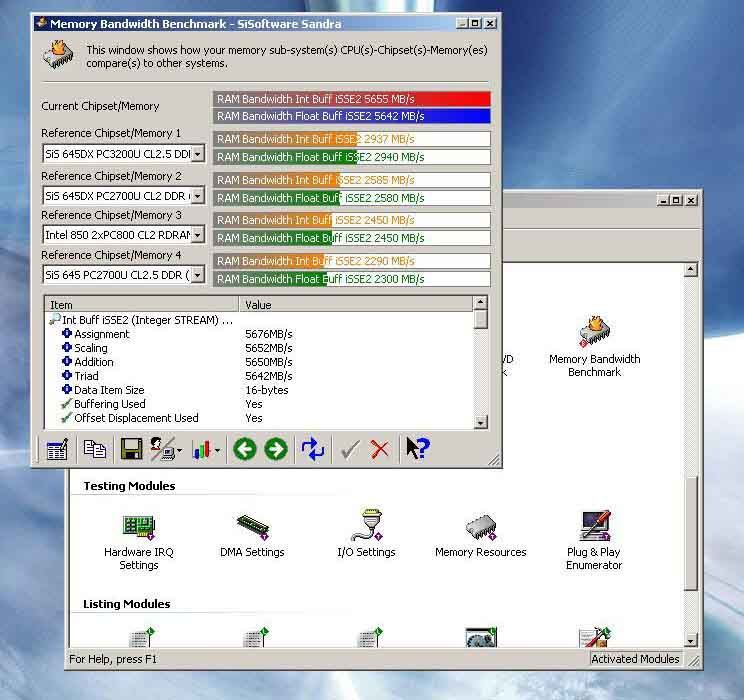Screen dimensions: 744x700
Task: Click the gray checkmark OK icon
Action: (x=350, y=449)
